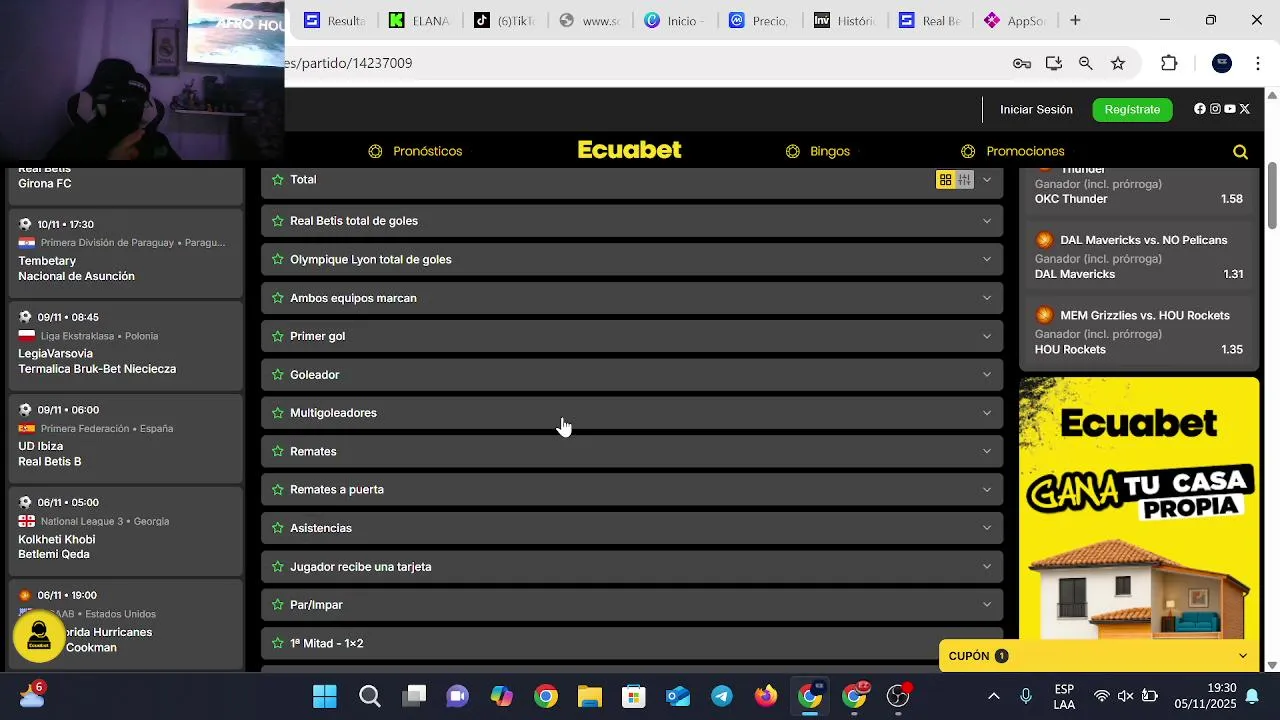The width and height of the screenshot is (1280, 720).
Task: Click the Ecuabet logo in header
Action: 630,150
